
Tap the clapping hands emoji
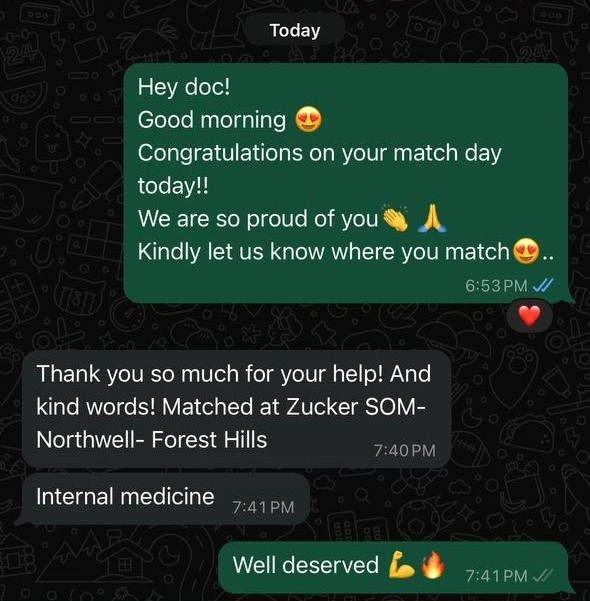396,218
